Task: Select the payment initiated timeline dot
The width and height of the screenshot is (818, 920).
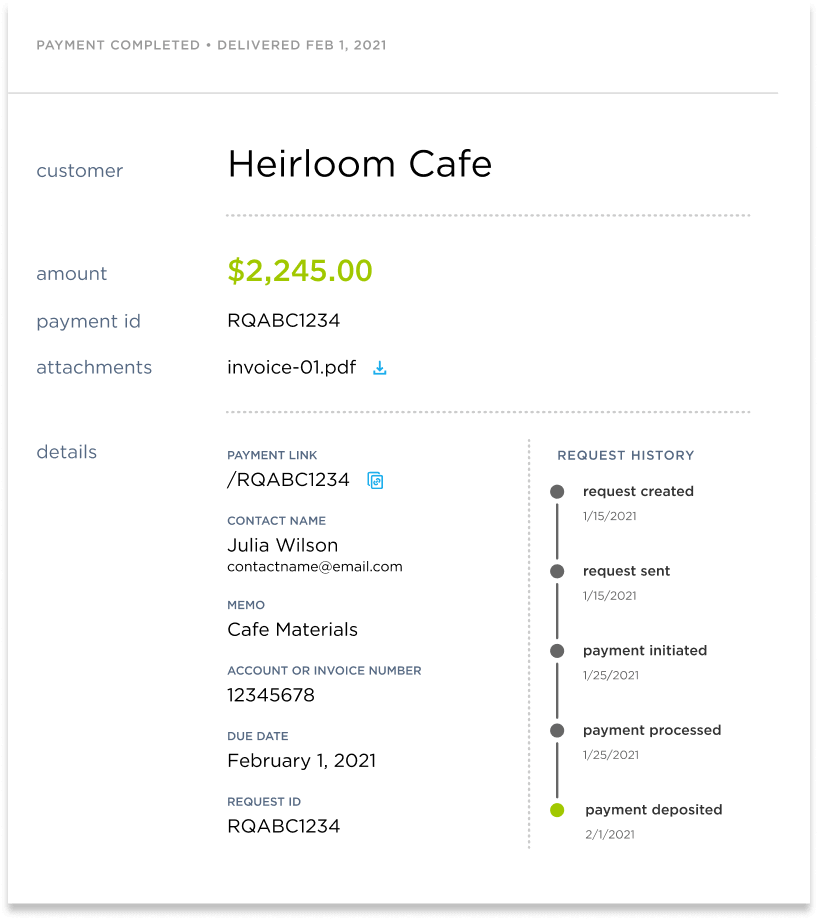Action: pos(557,651)
